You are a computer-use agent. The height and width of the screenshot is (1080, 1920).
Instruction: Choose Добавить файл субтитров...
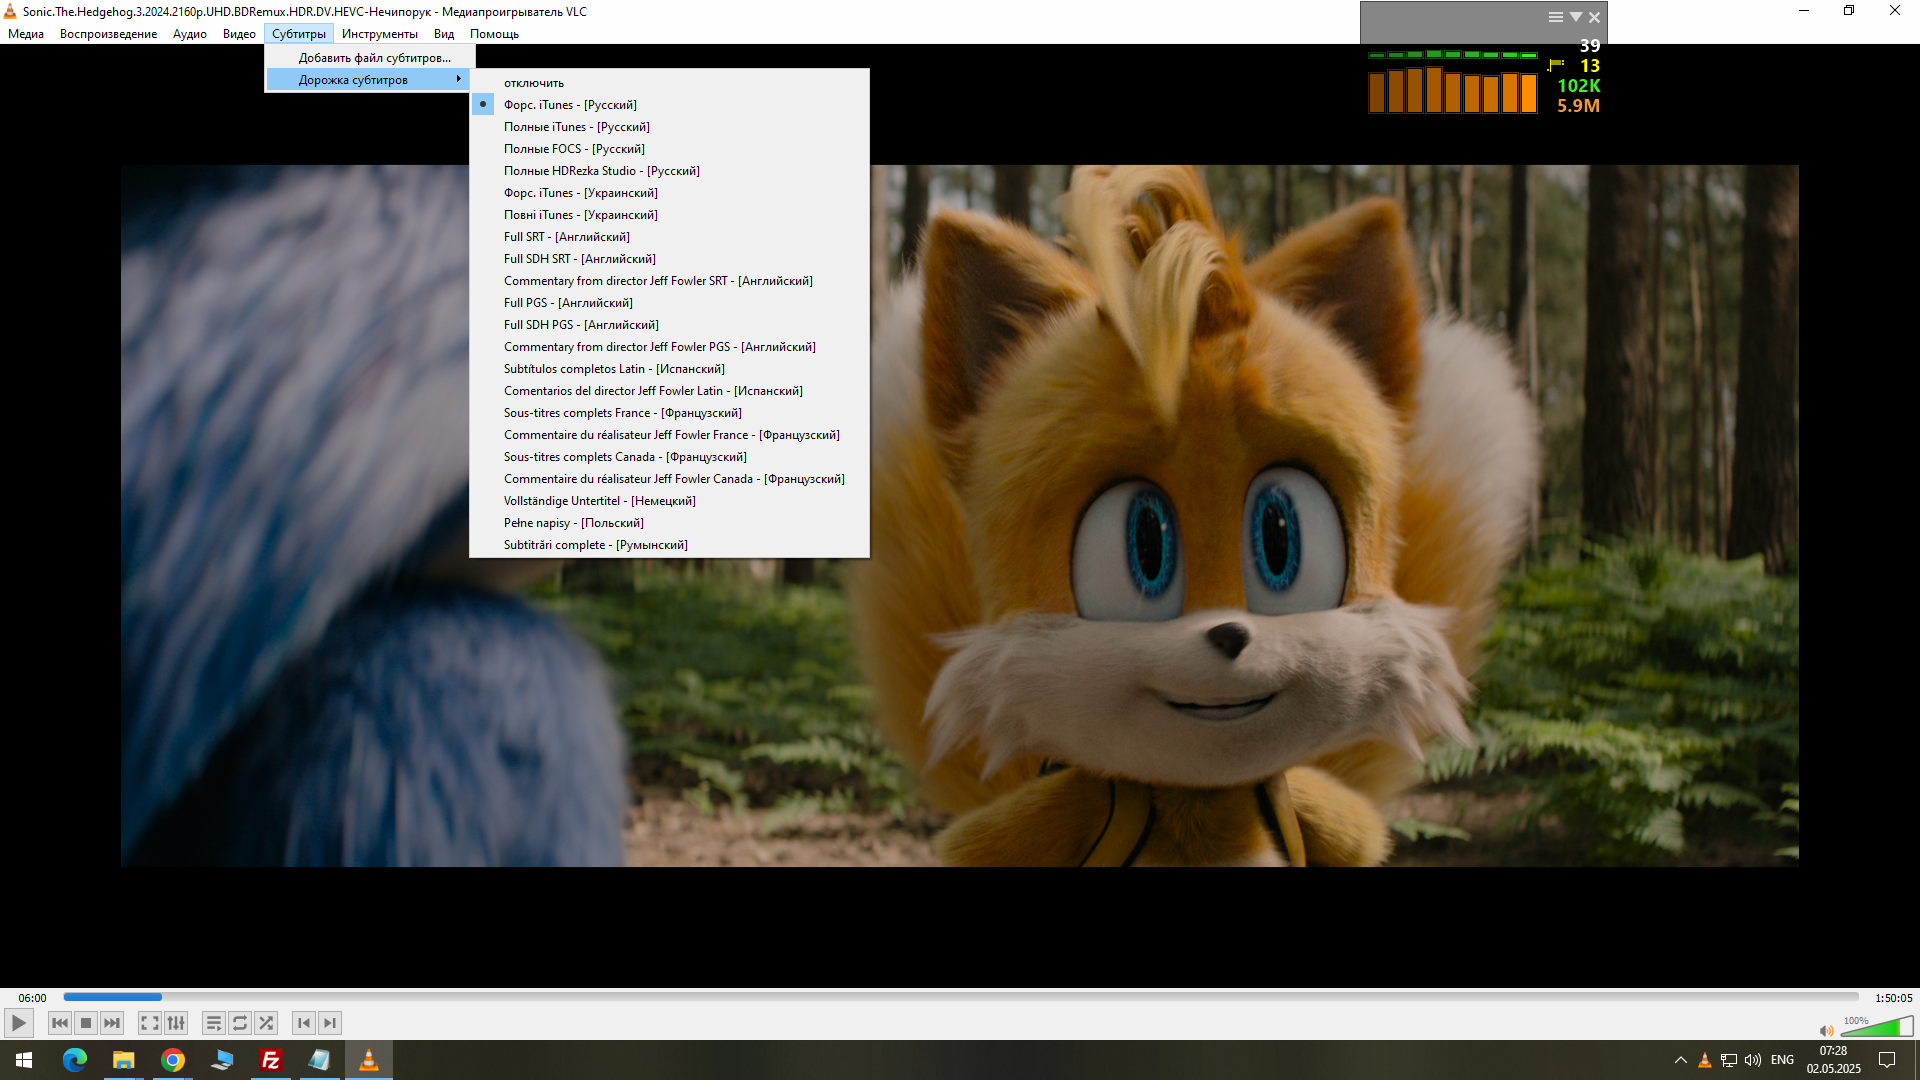point(369,58)
